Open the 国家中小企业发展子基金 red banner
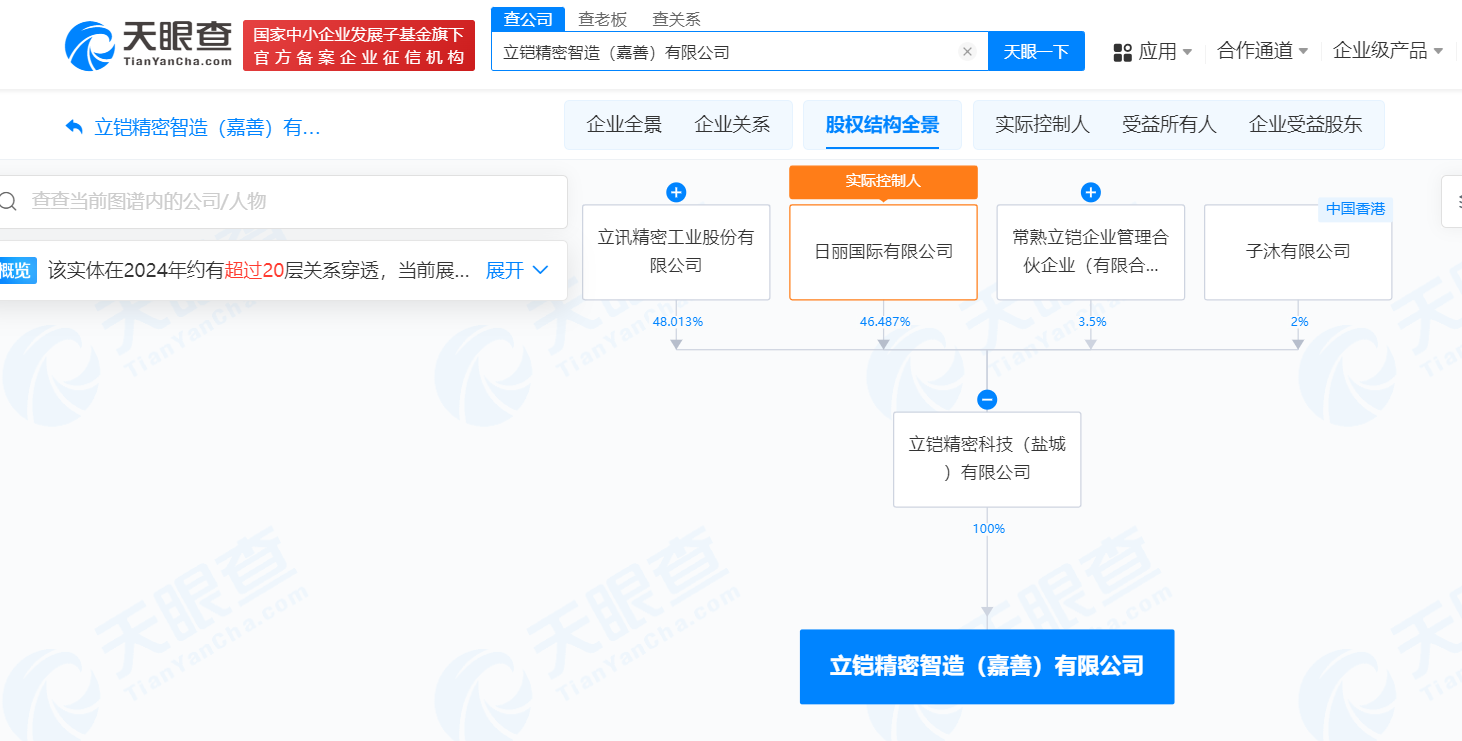Viewport: 1462px width, 741px height. coord(359,44)
